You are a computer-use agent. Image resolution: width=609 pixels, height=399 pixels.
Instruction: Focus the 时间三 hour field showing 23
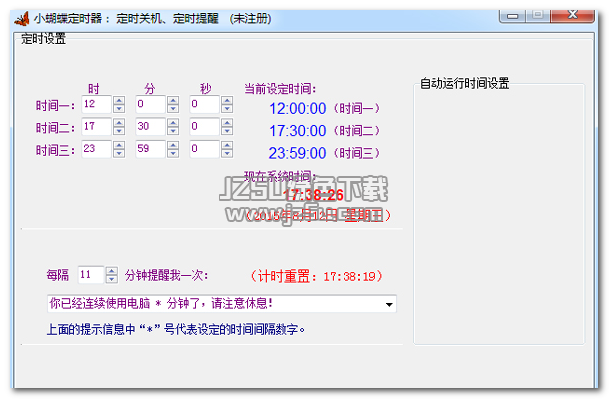point(96,149)
